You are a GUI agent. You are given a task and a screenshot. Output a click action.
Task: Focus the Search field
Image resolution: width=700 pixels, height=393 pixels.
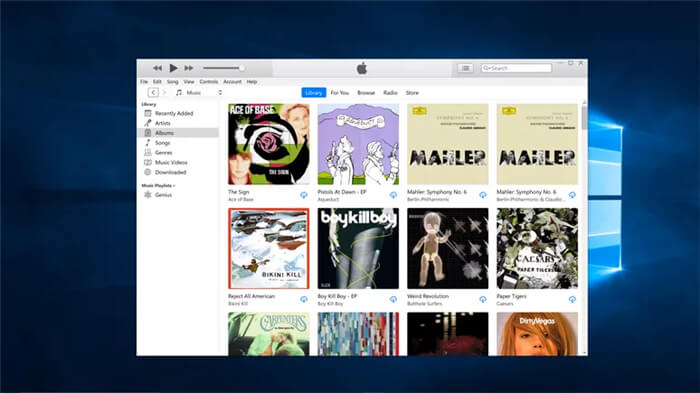point(516,68)
